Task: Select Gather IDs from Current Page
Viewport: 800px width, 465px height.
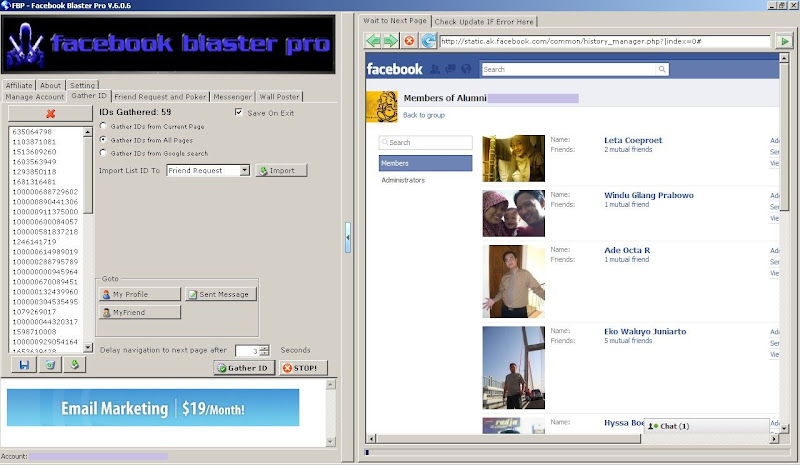Action: click(x=104, y=126)
